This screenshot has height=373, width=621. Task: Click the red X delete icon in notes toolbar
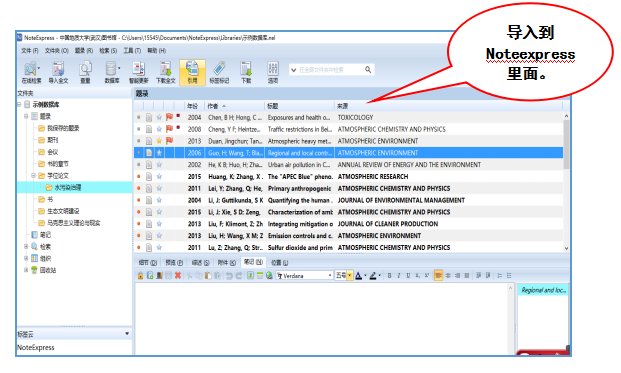click(178, 276)
